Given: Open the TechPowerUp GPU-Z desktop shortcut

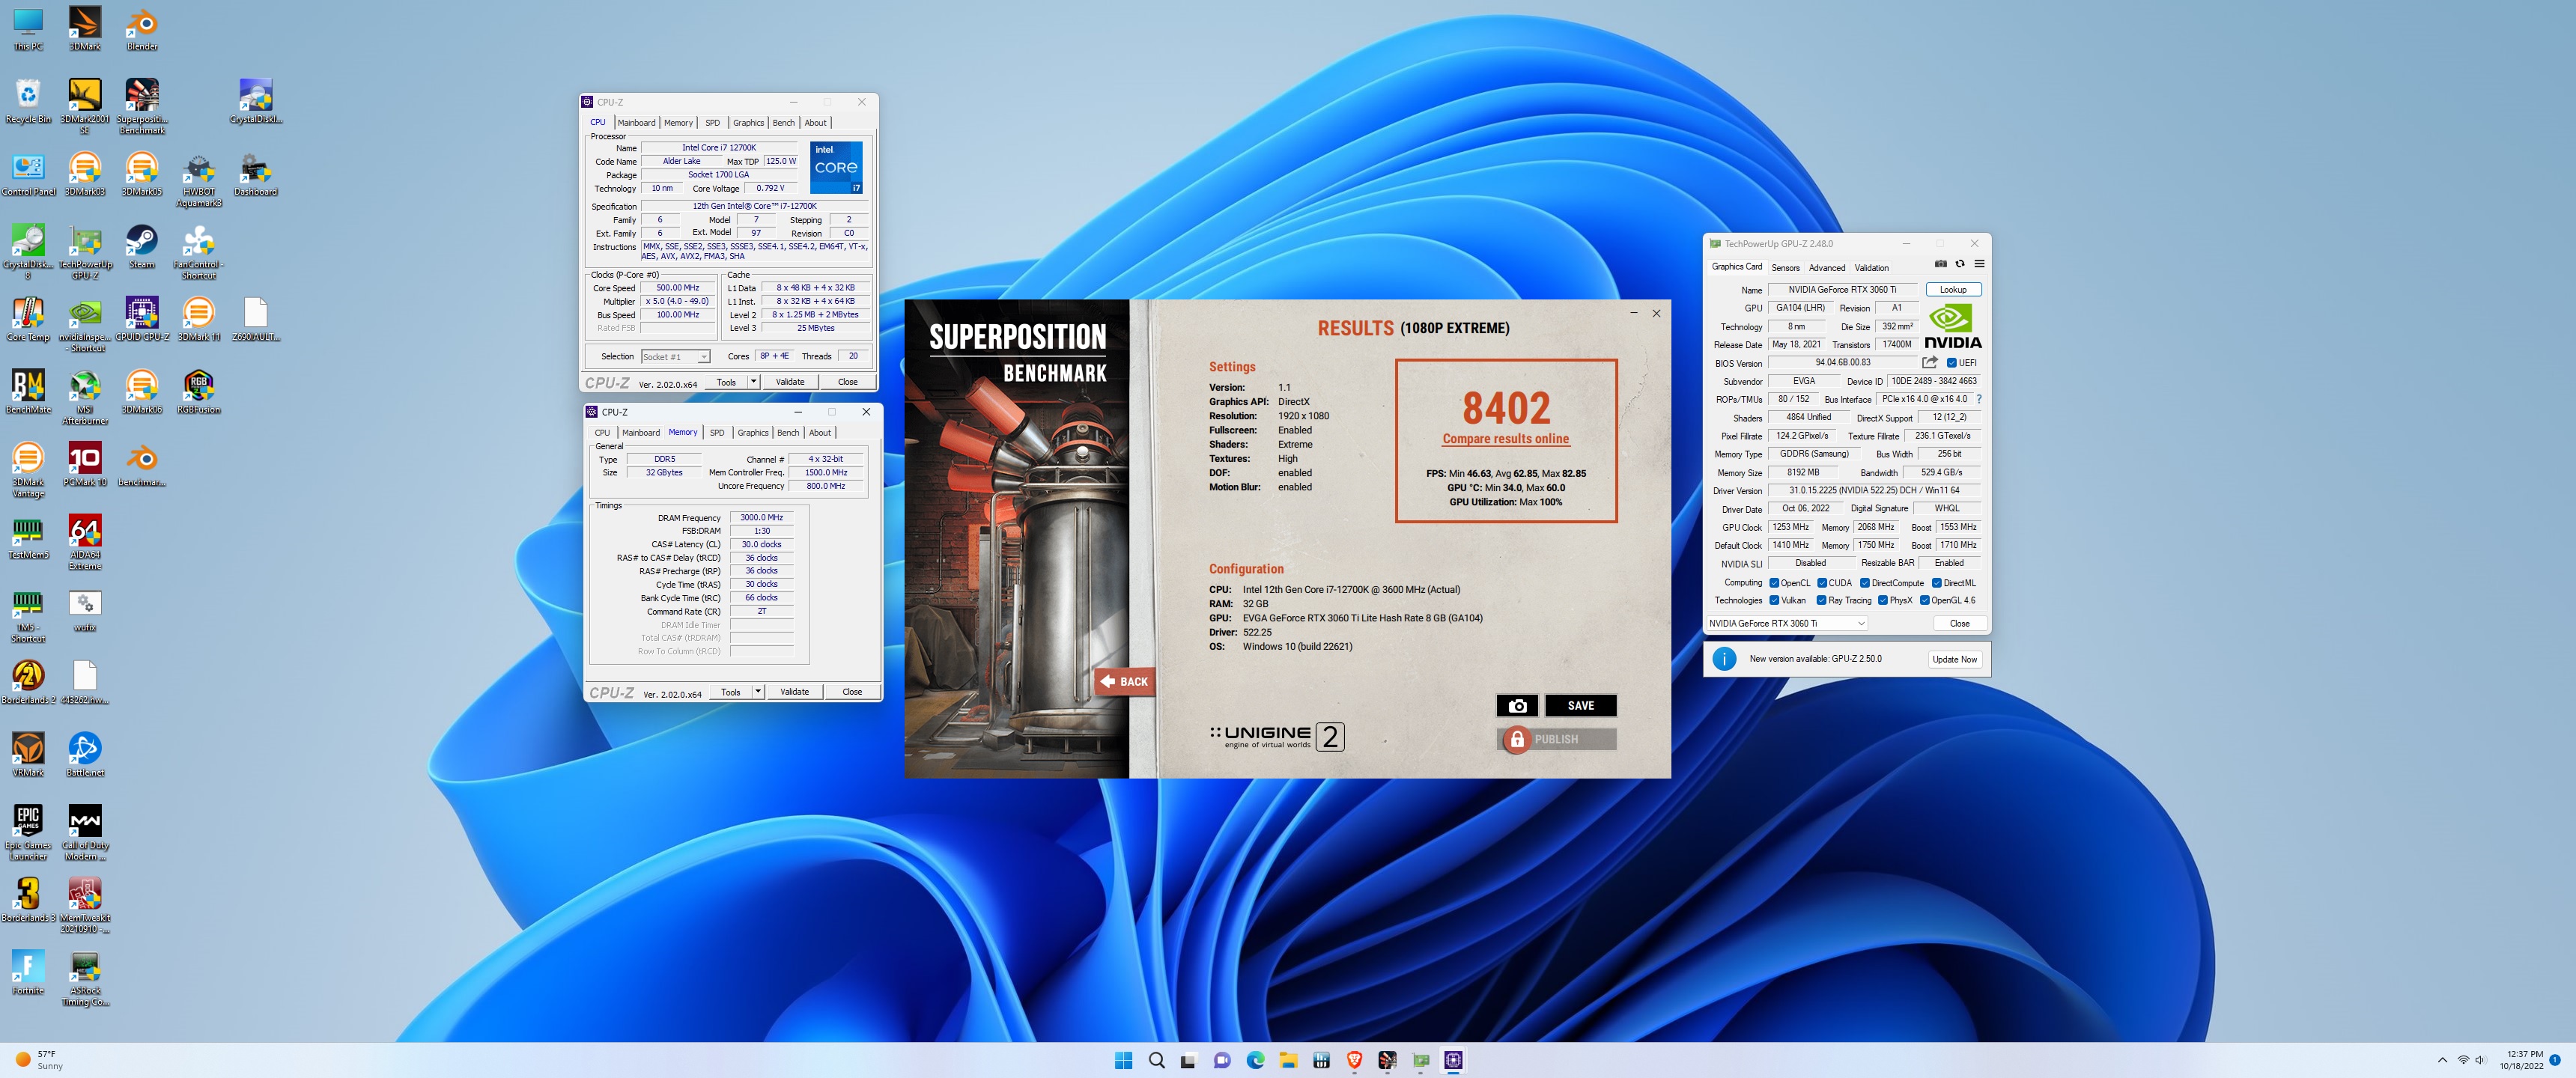Looking at the screenshot, I should (85, 252).
